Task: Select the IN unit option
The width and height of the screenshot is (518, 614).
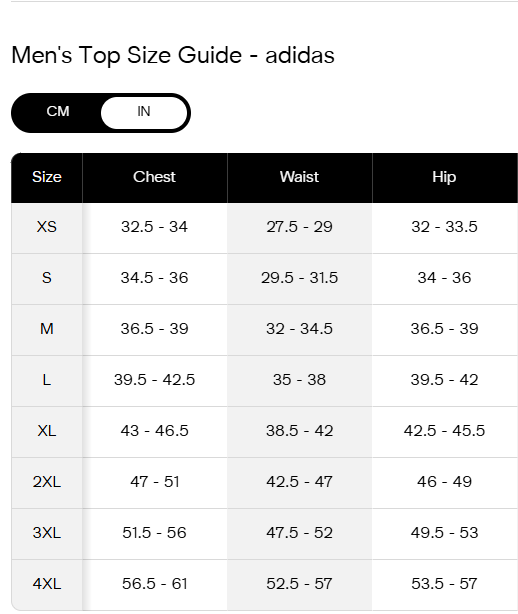Action: coord(144,112)
